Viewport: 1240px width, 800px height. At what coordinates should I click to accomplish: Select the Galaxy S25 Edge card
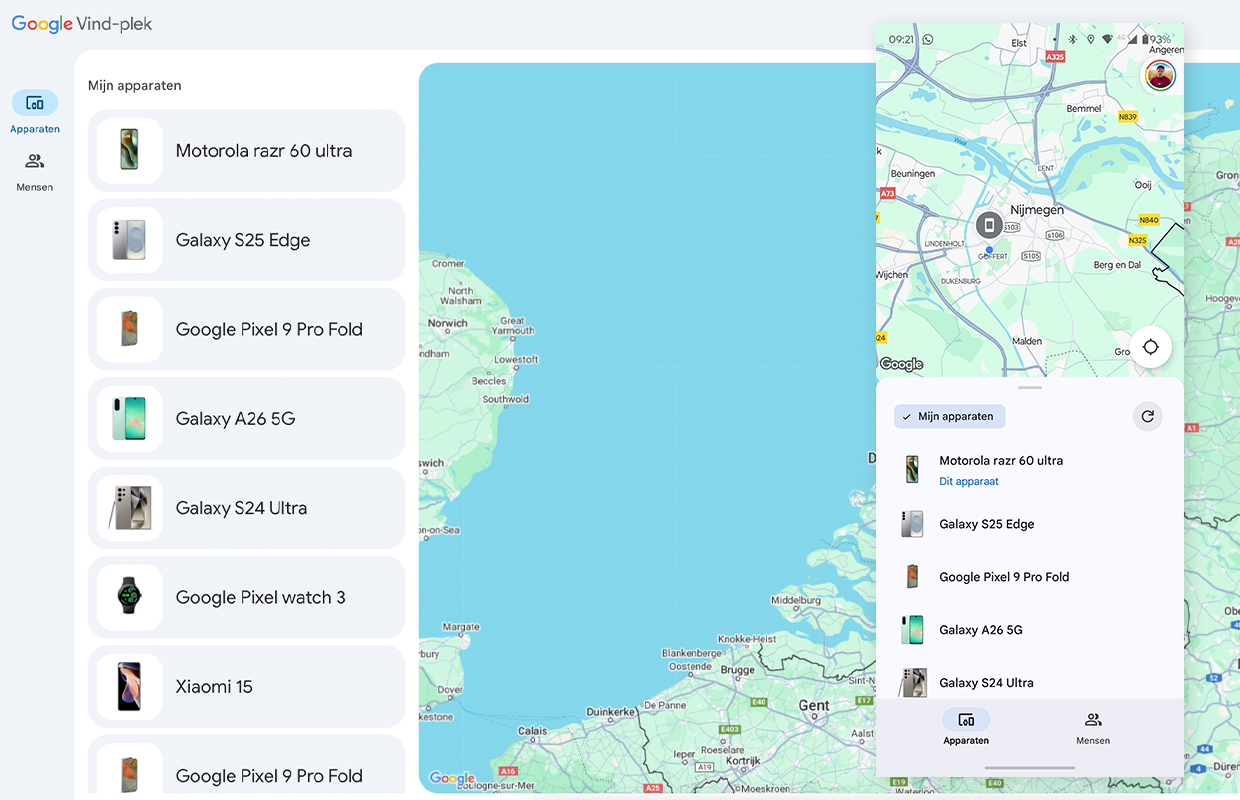246,240
